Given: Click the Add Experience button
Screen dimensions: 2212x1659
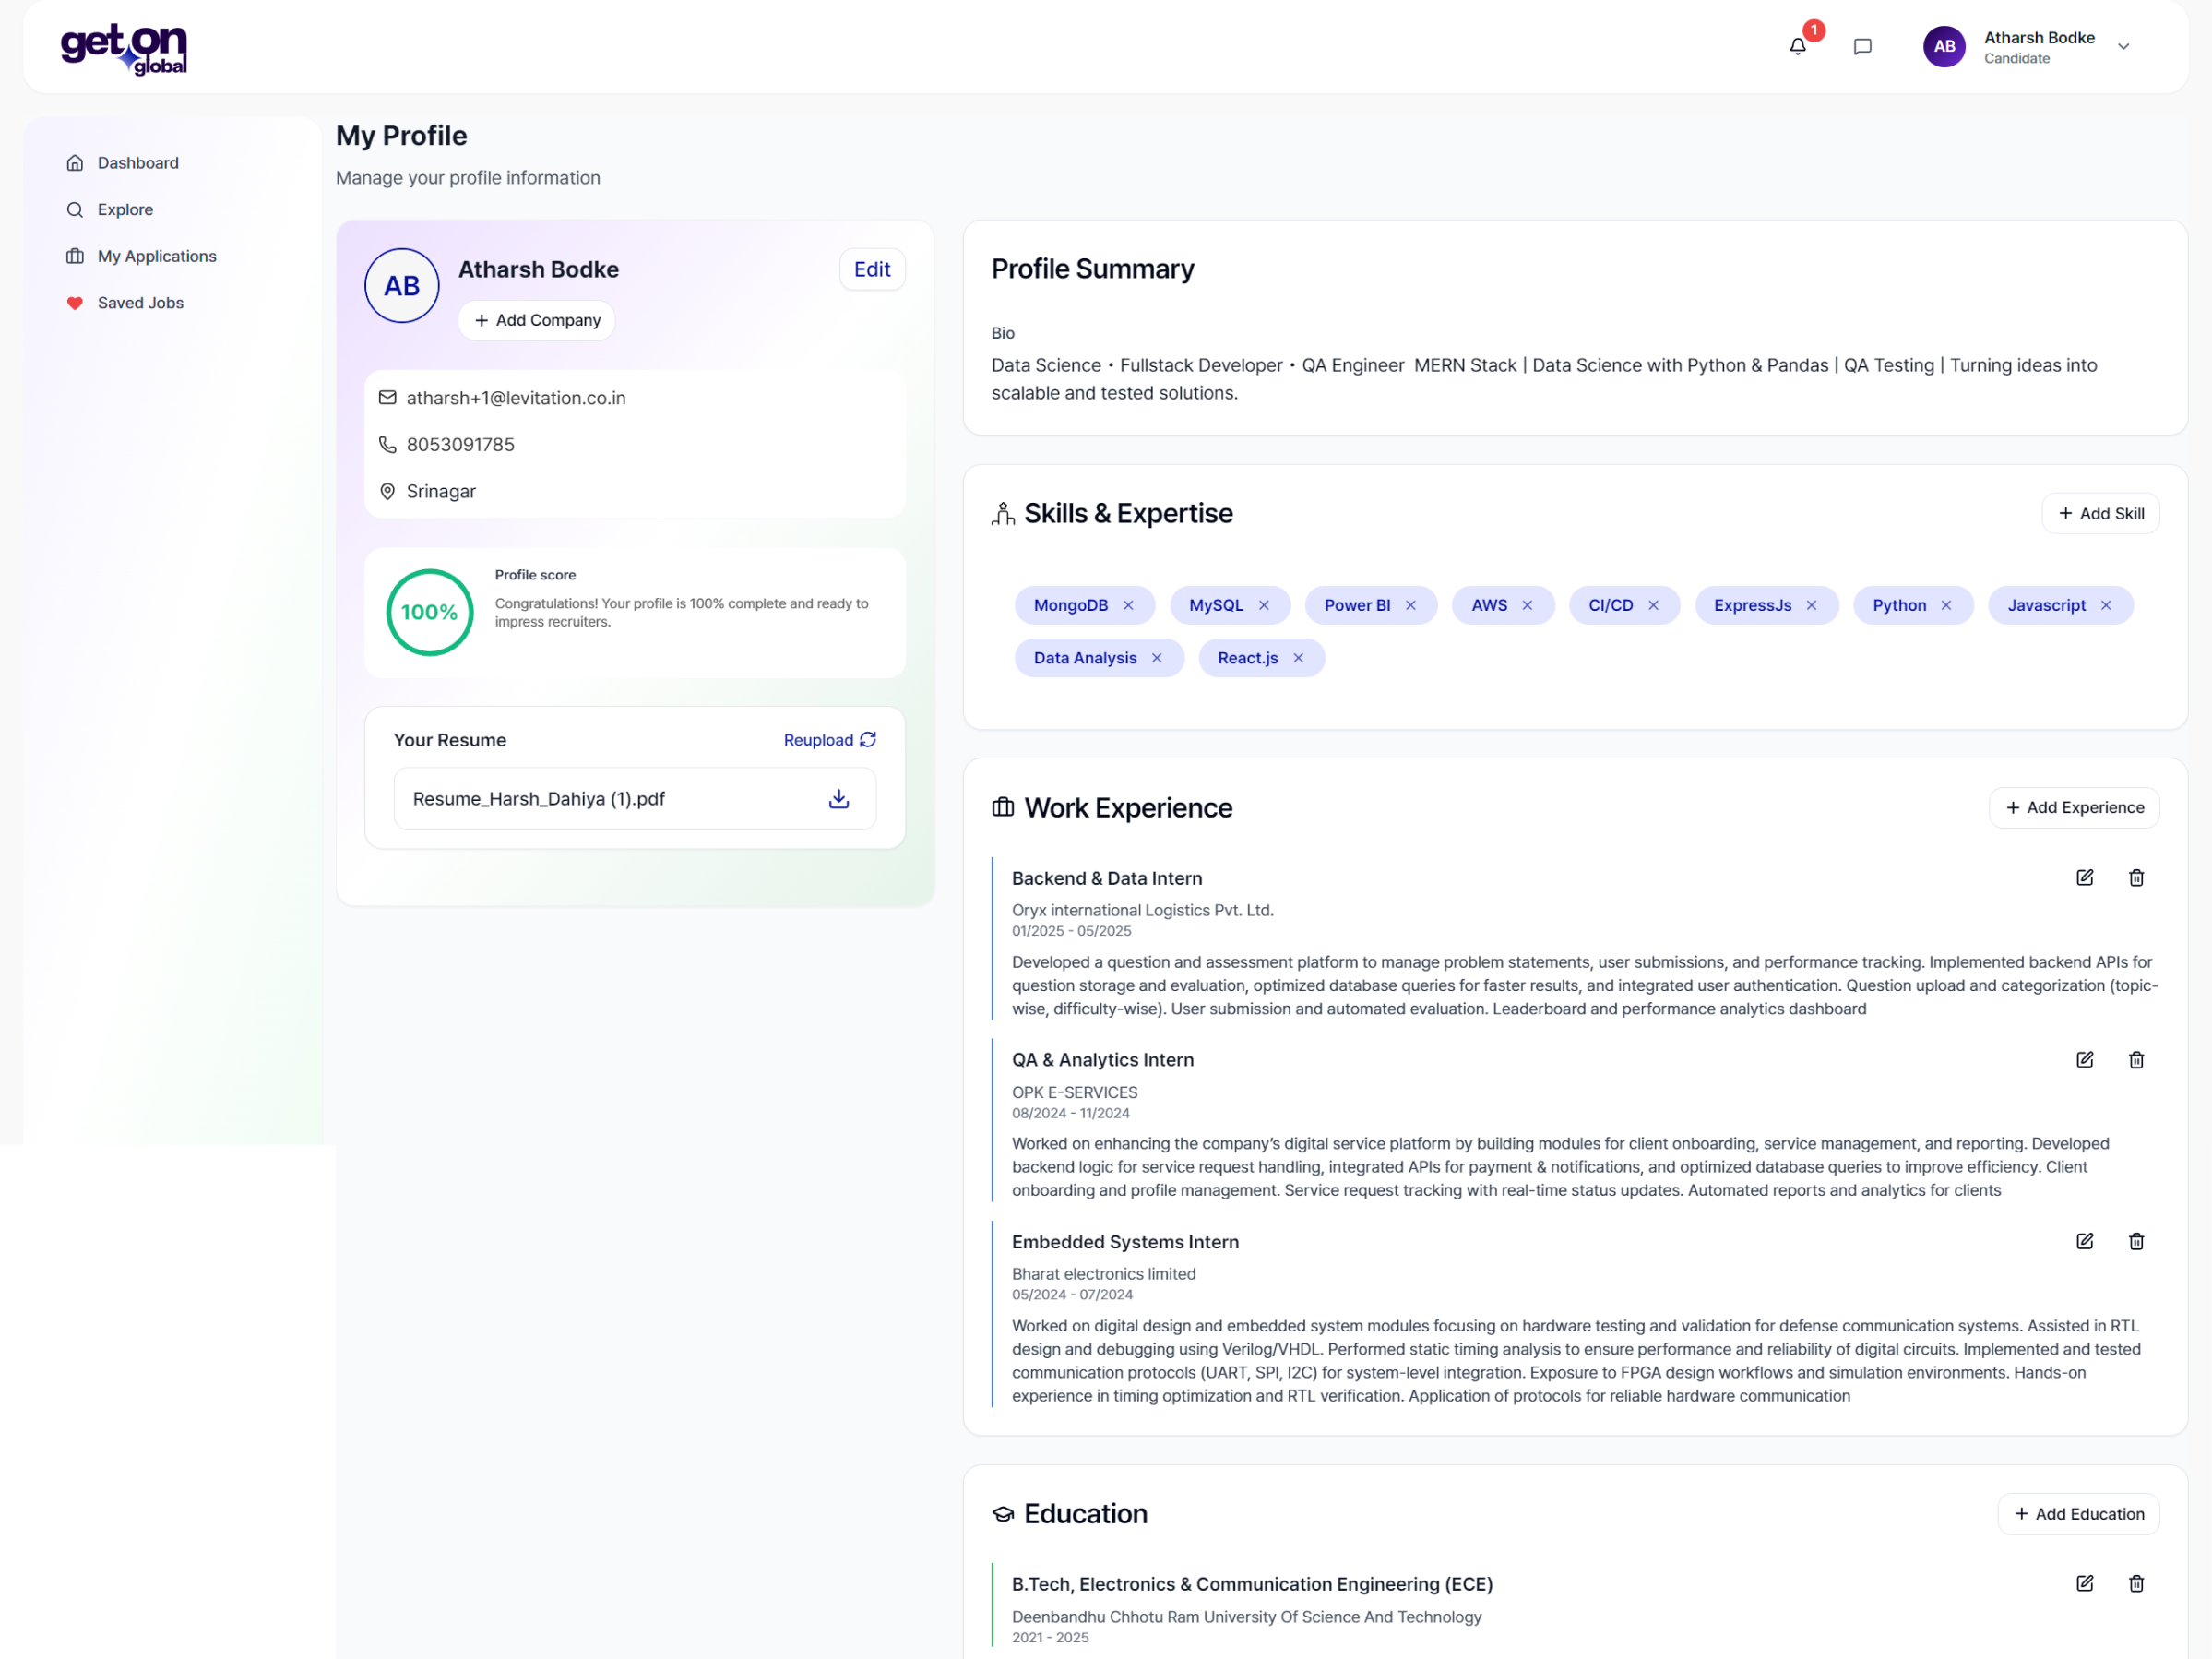Looking at the screenshot, I should point(2074,807).
